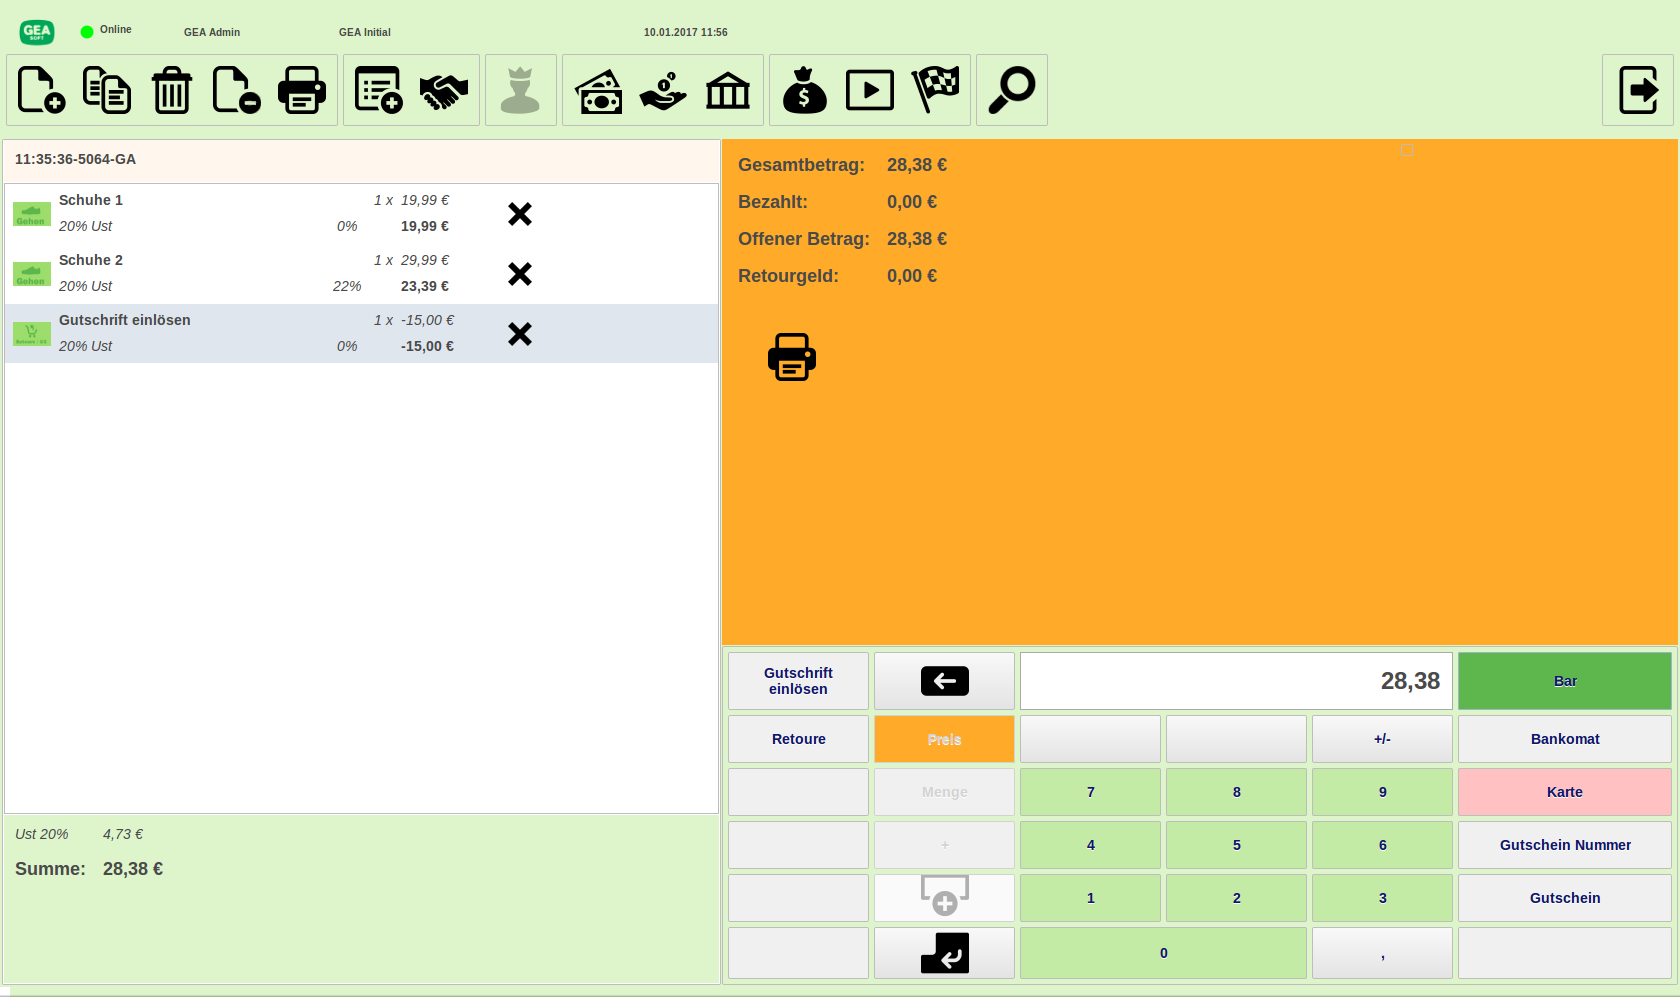Open search with the magnifier icon
1680x997 pixels.
tap(1011, 90)
